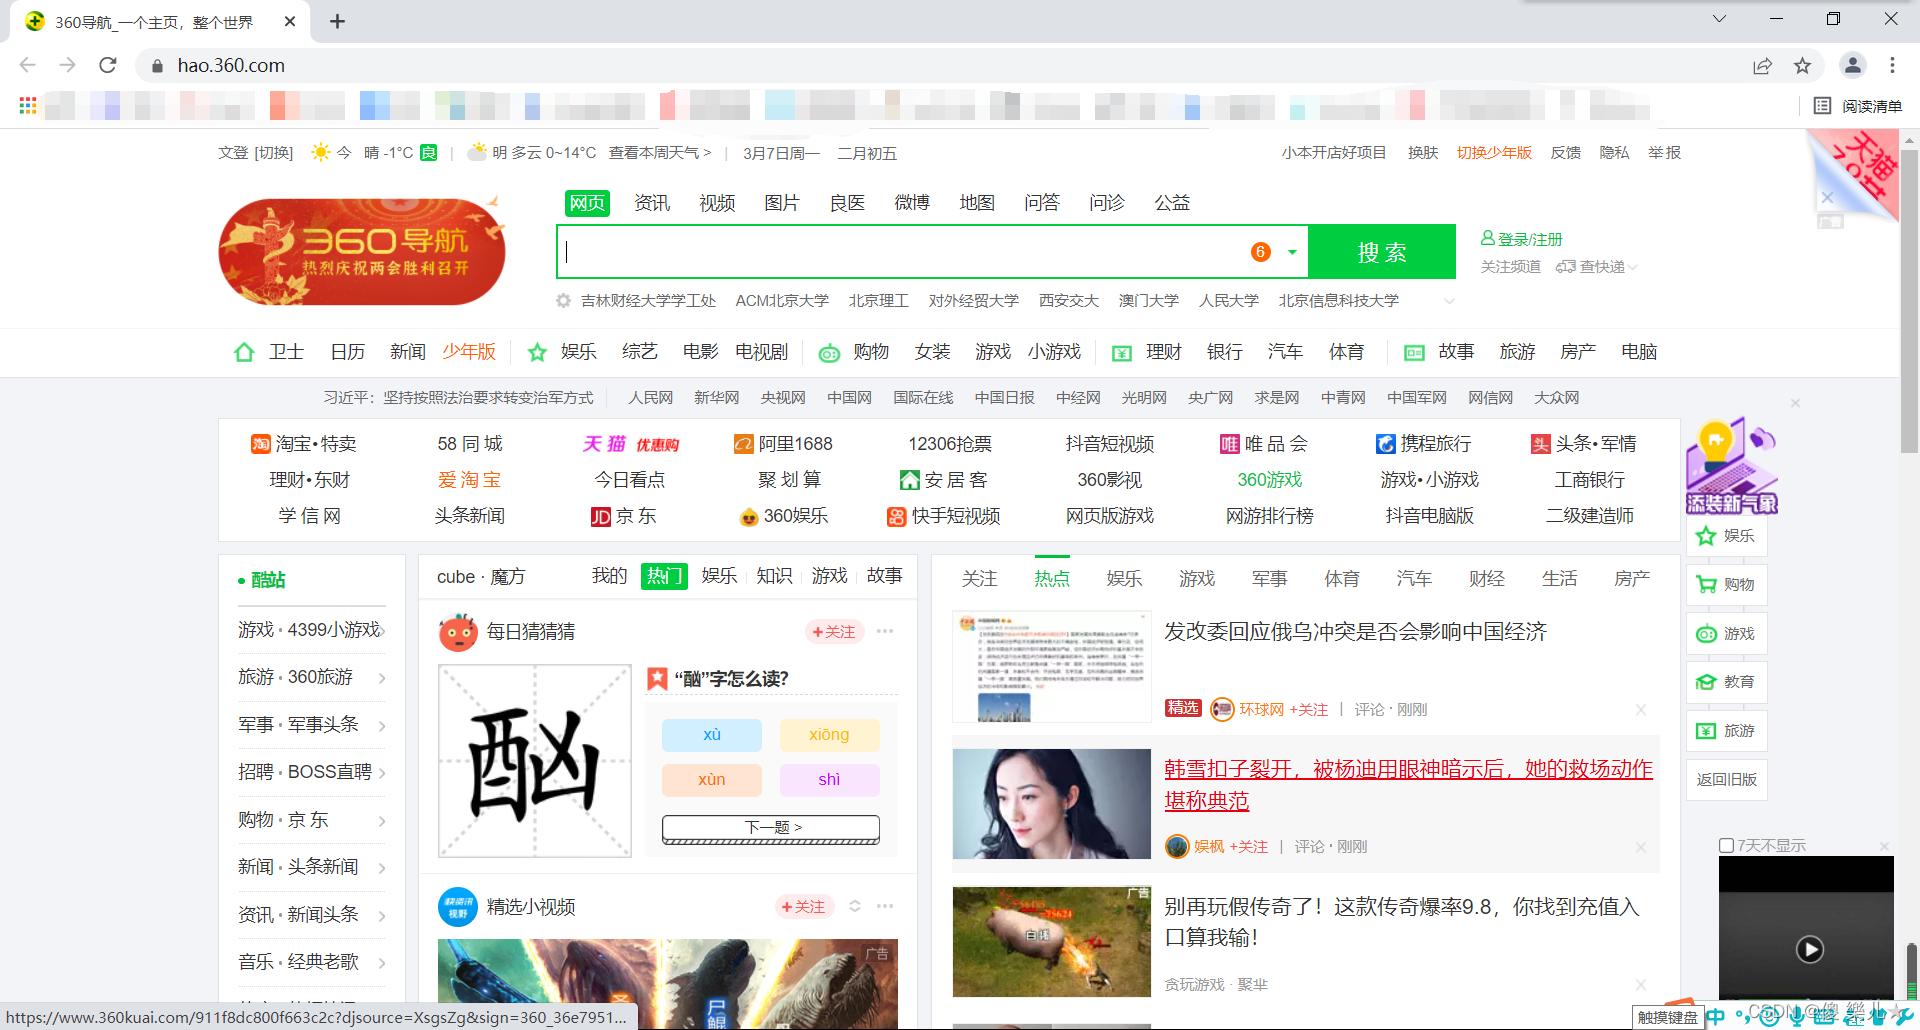Switch to the 财经 news tab

click(1486, 579)
